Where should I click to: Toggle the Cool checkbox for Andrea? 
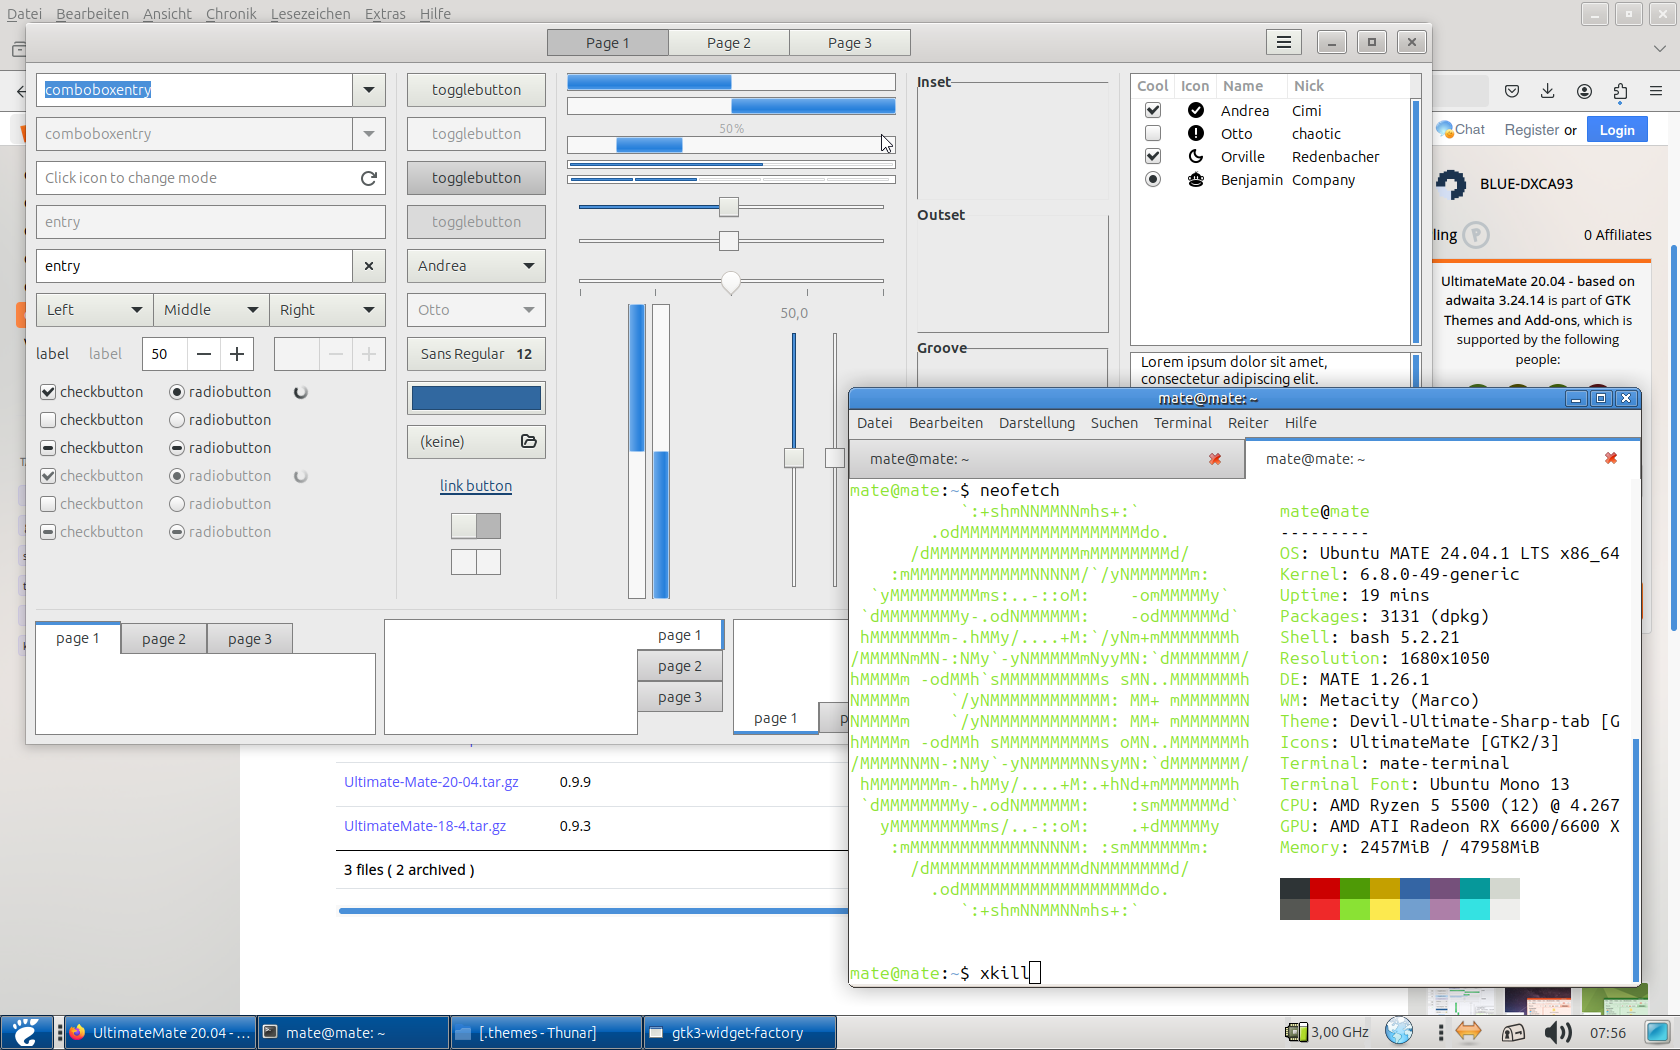(1153, 110)
